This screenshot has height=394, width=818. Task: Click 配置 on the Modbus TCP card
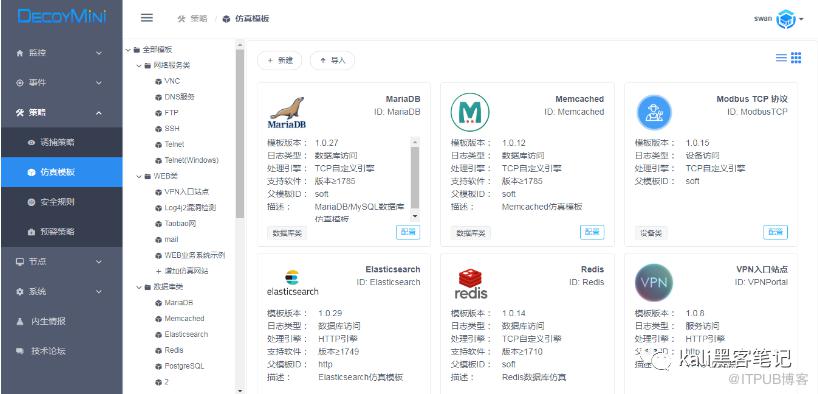(x=776, y=232)
